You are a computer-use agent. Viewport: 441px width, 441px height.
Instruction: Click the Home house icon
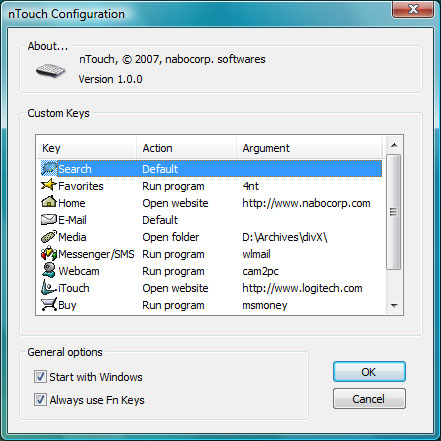coord(49,202)
